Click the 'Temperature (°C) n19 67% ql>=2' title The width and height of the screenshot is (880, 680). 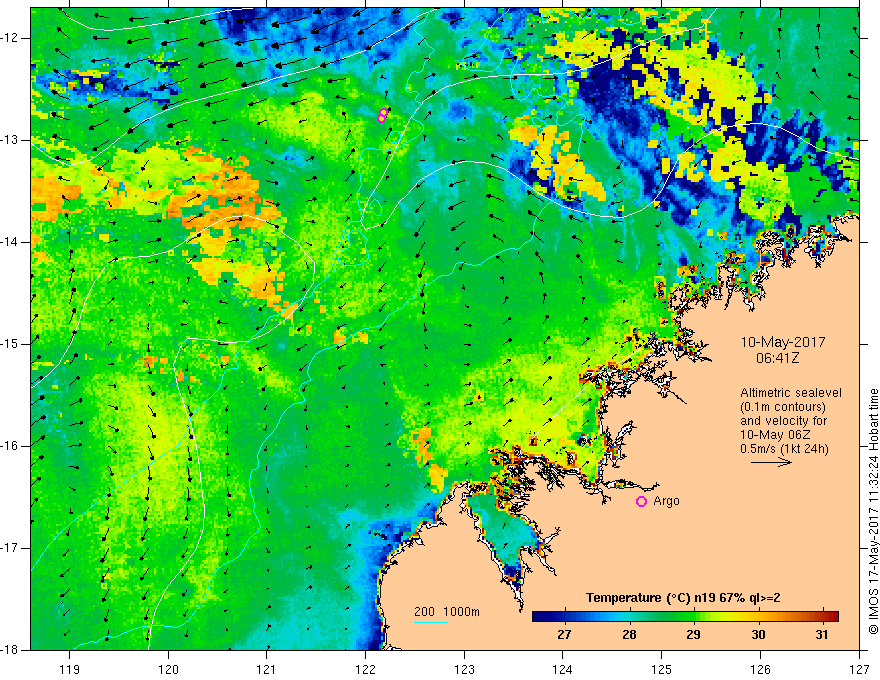[683, 598]
